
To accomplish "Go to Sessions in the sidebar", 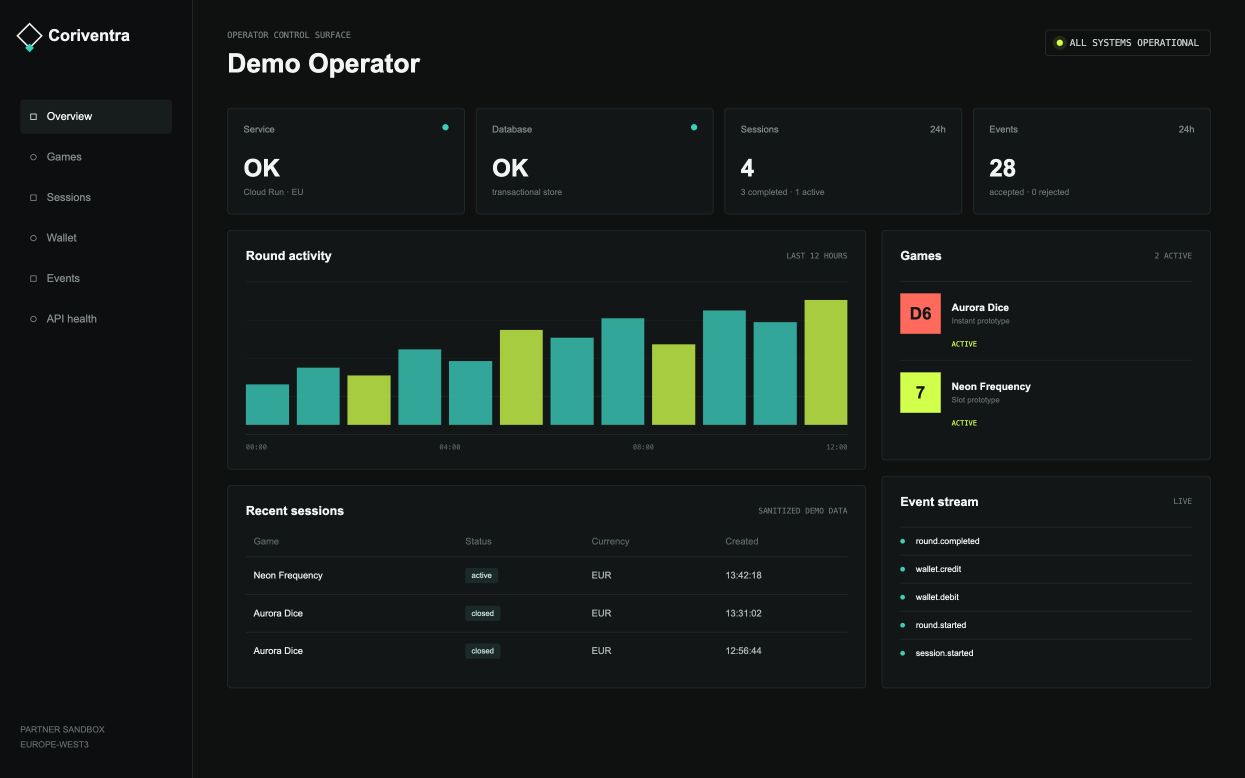I will coord(96,198).
